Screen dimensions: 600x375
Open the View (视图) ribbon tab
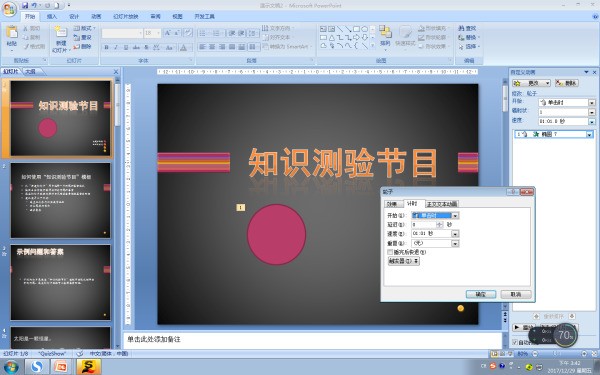click(x=177, y=16)
